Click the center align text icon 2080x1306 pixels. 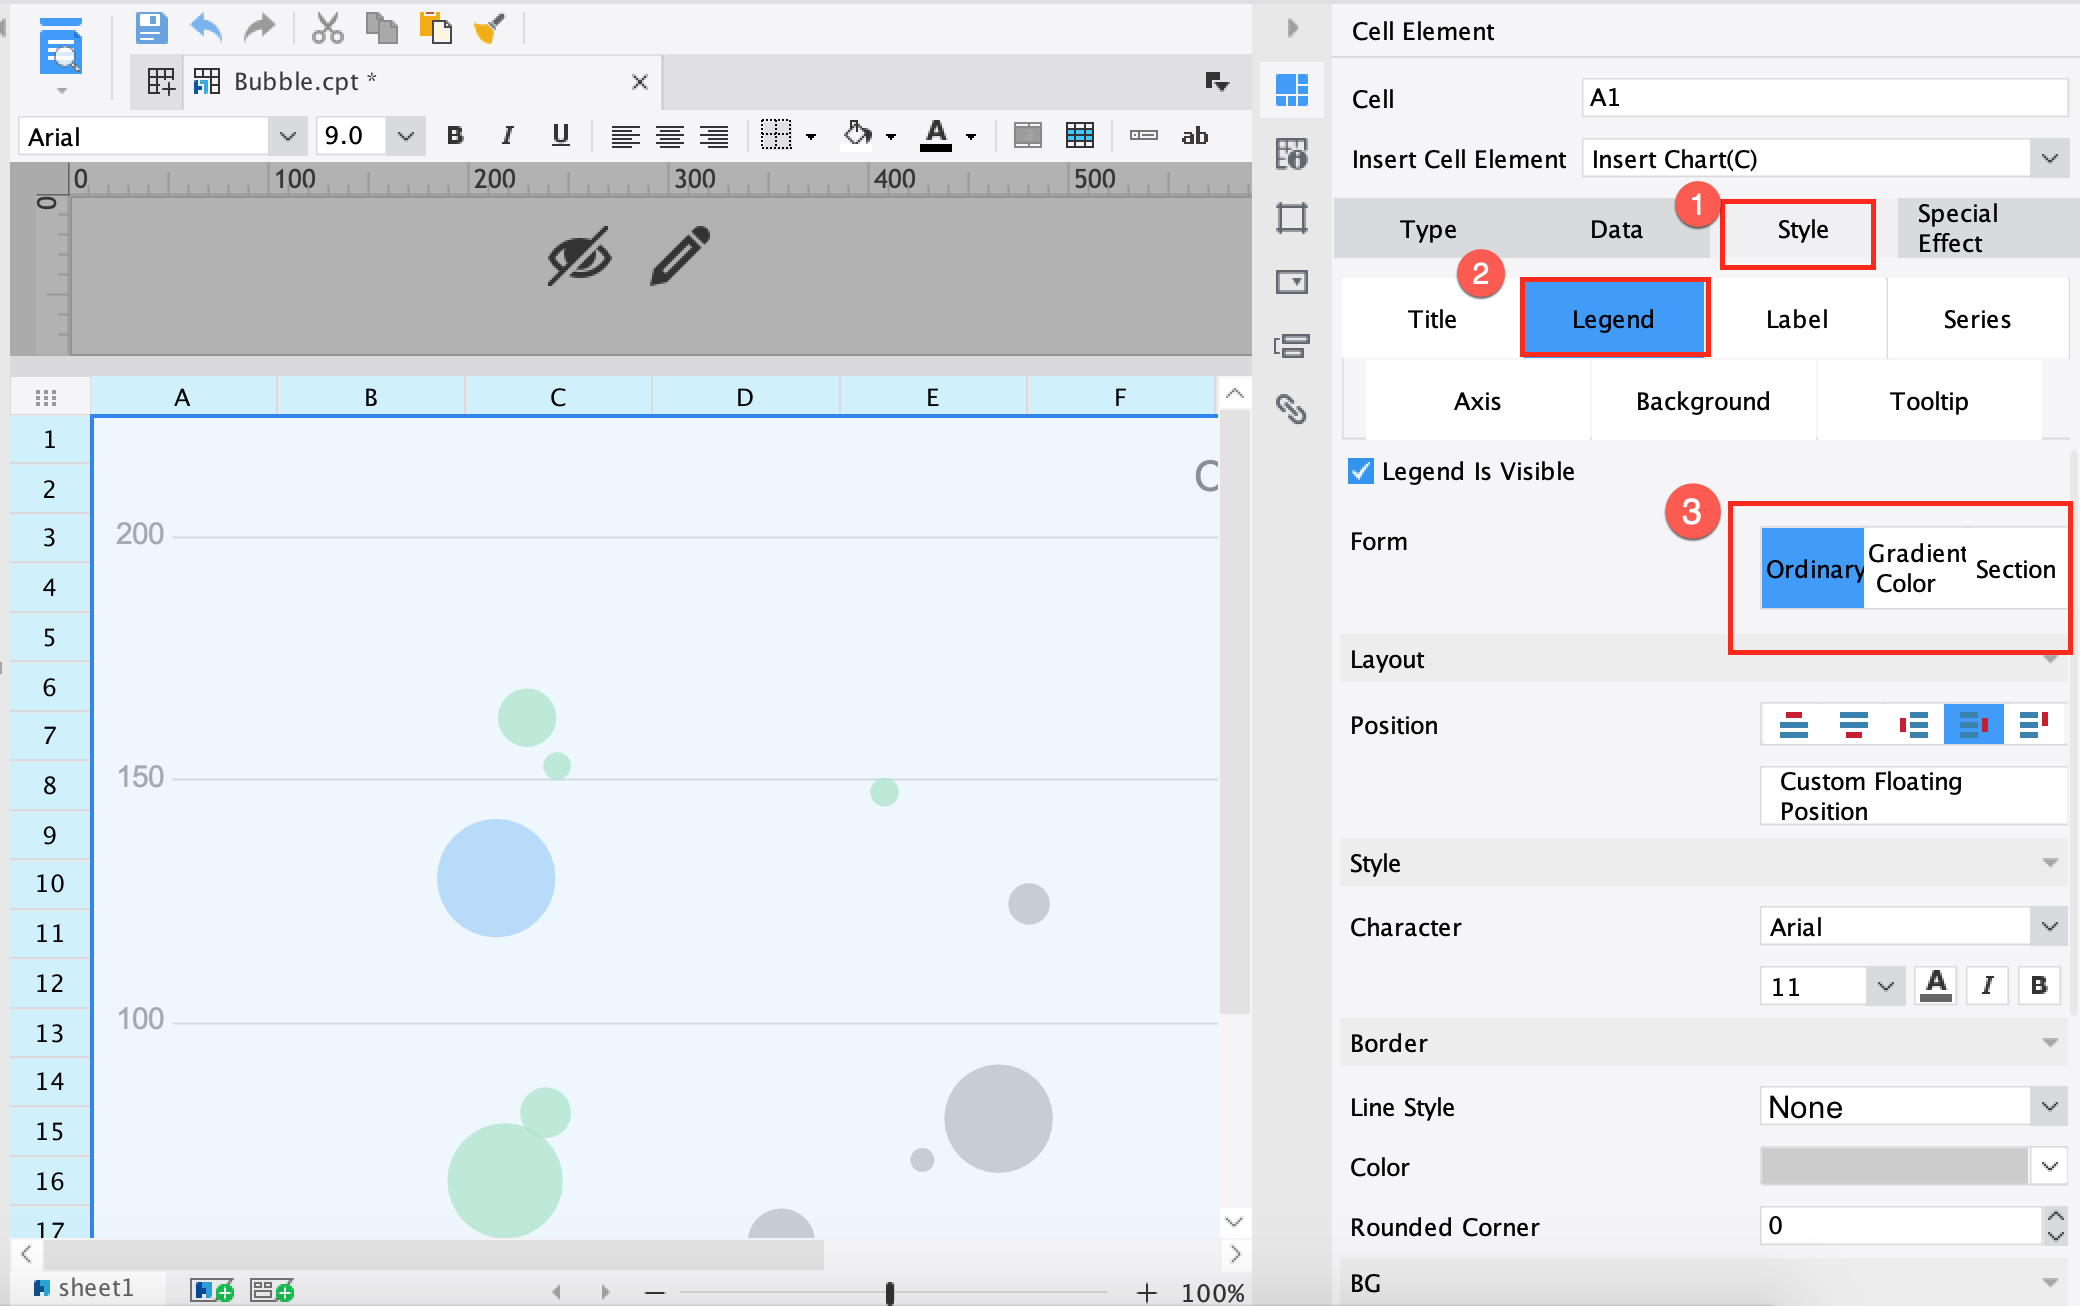click(x=669, y=136)
